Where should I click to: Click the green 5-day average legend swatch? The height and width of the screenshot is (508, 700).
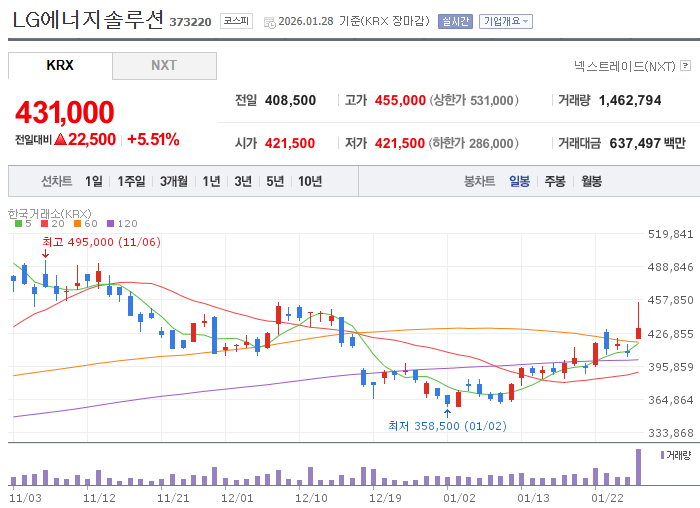click(18, 224)
